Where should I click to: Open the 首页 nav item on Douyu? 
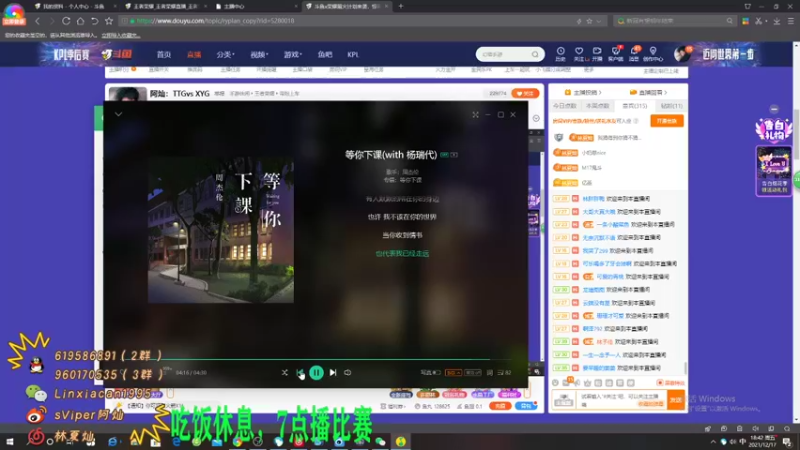click(163, 55)
